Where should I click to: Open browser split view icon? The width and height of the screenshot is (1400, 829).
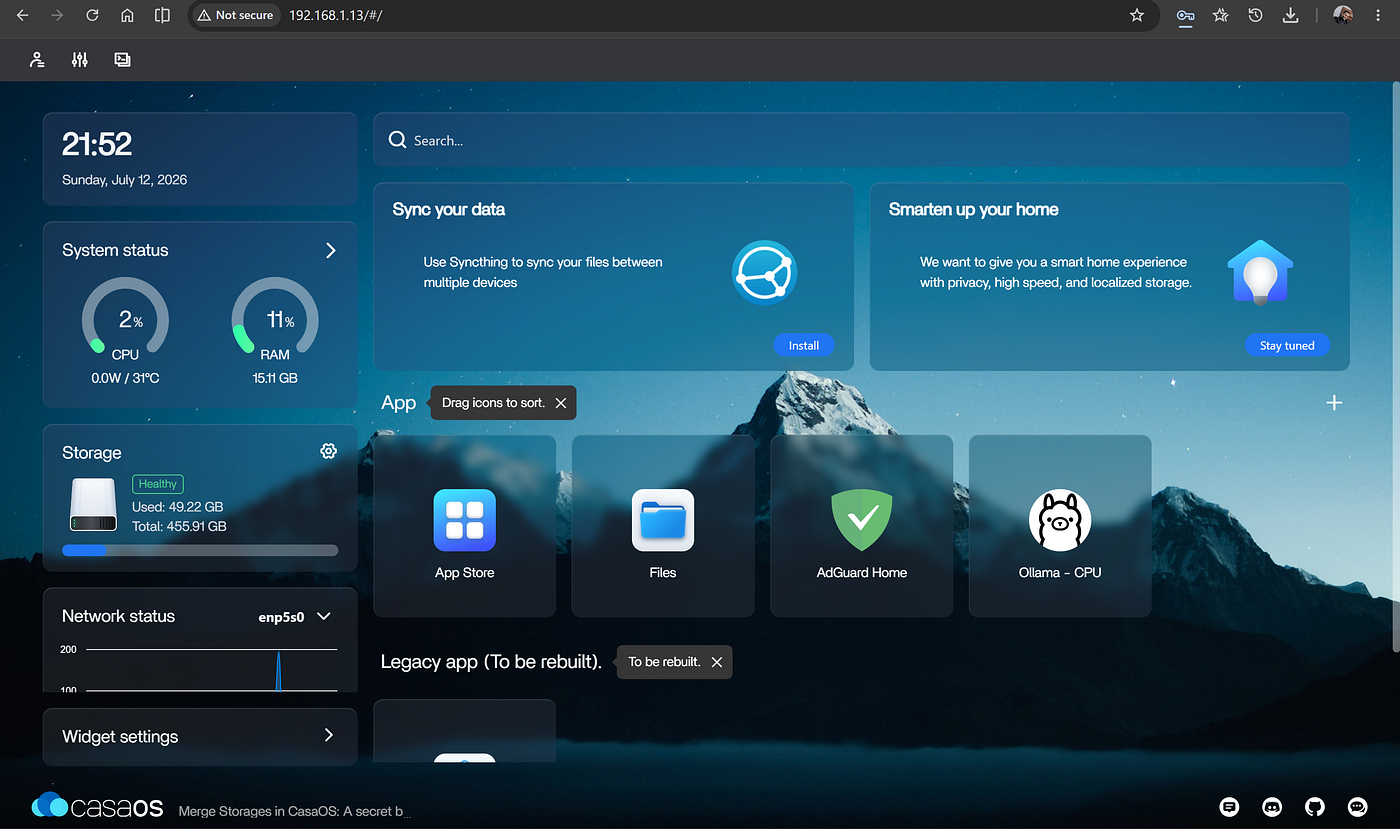162,15
